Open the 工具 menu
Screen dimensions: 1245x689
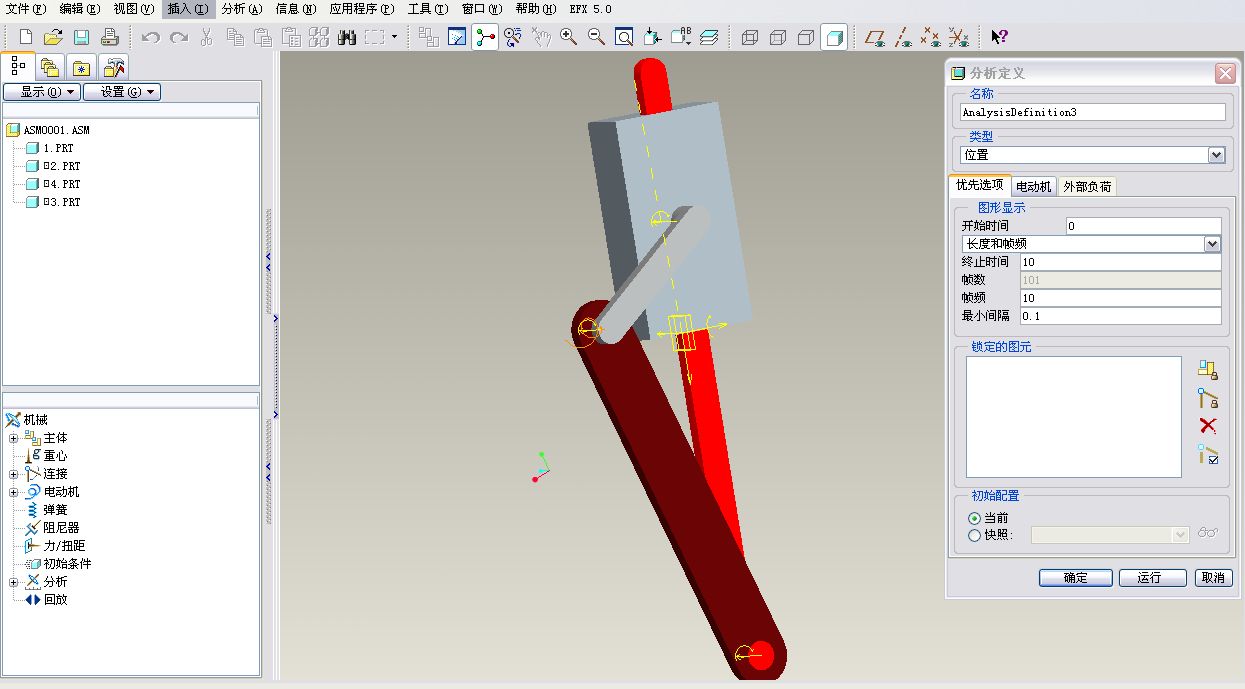coord(428,9)
